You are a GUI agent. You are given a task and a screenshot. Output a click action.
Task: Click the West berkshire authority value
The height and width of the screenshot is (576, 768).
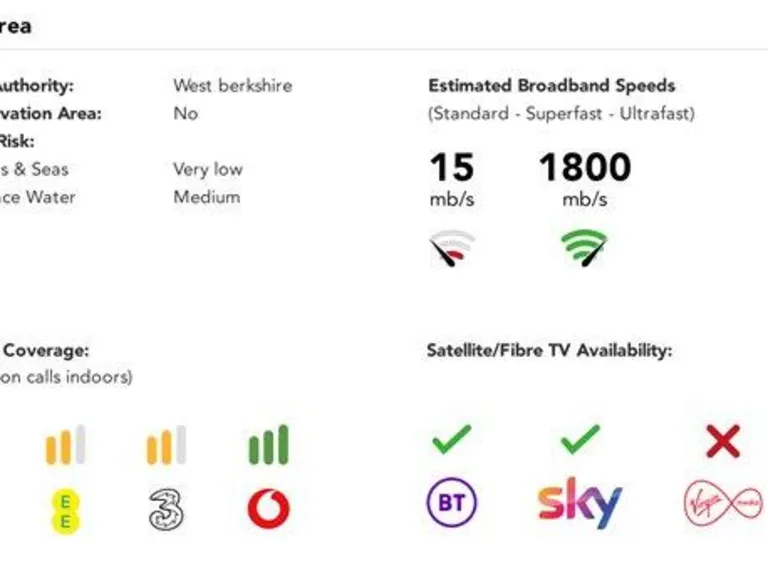point(232,86)
